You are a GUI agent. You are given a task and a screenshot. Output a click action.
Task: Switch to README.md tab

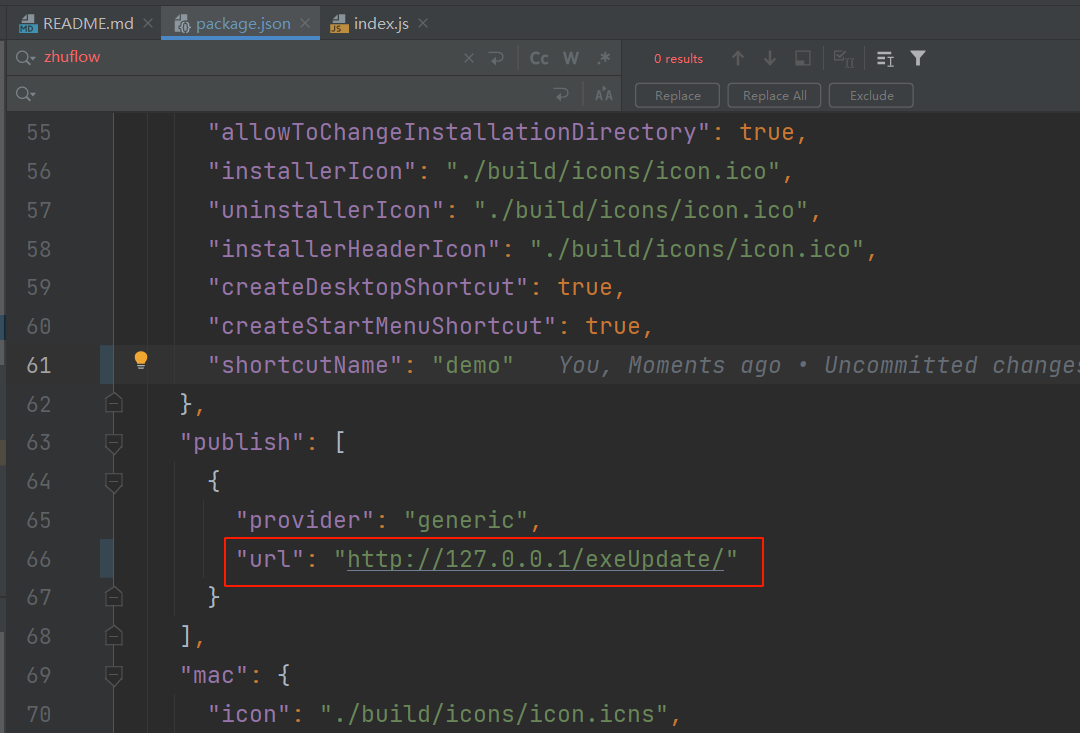77,23
